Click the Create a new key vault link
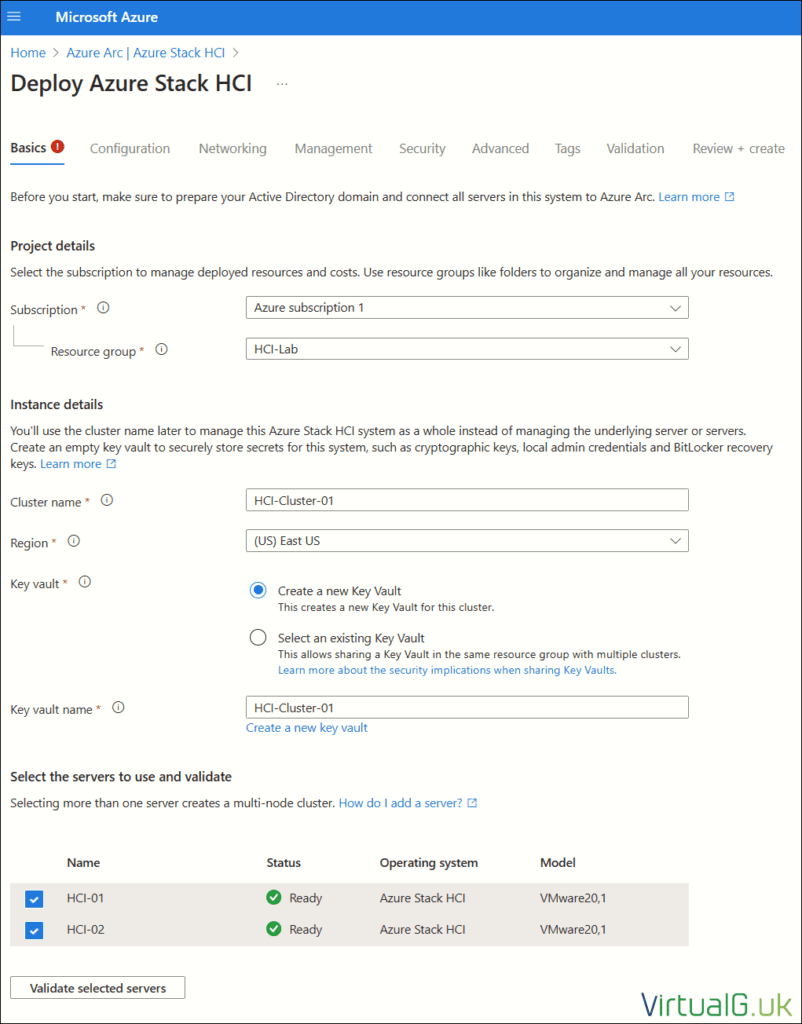The height and width of the screenshot is (1024, 802). [307, 728]
